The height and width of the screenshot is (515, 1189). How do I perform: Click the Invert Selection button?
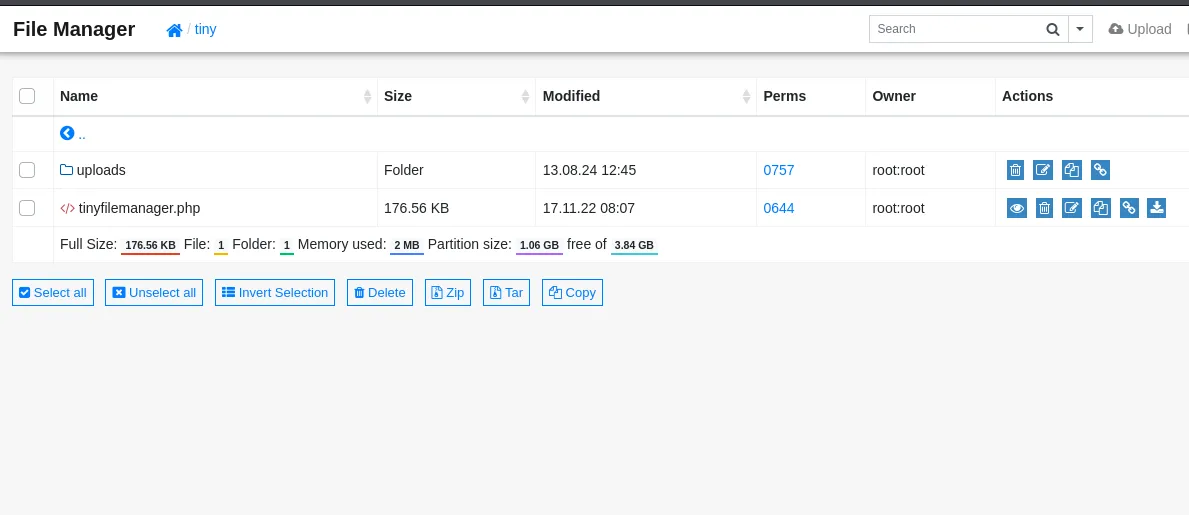275,293
